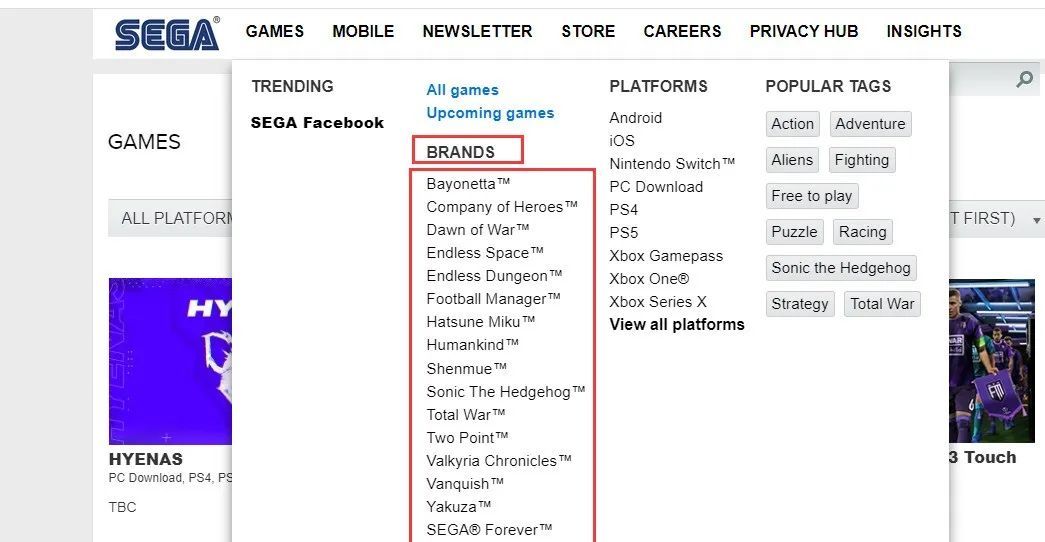Viewport: 1045px width, 542px height.
Task: Select the All games link
Action: coord(463,90)
